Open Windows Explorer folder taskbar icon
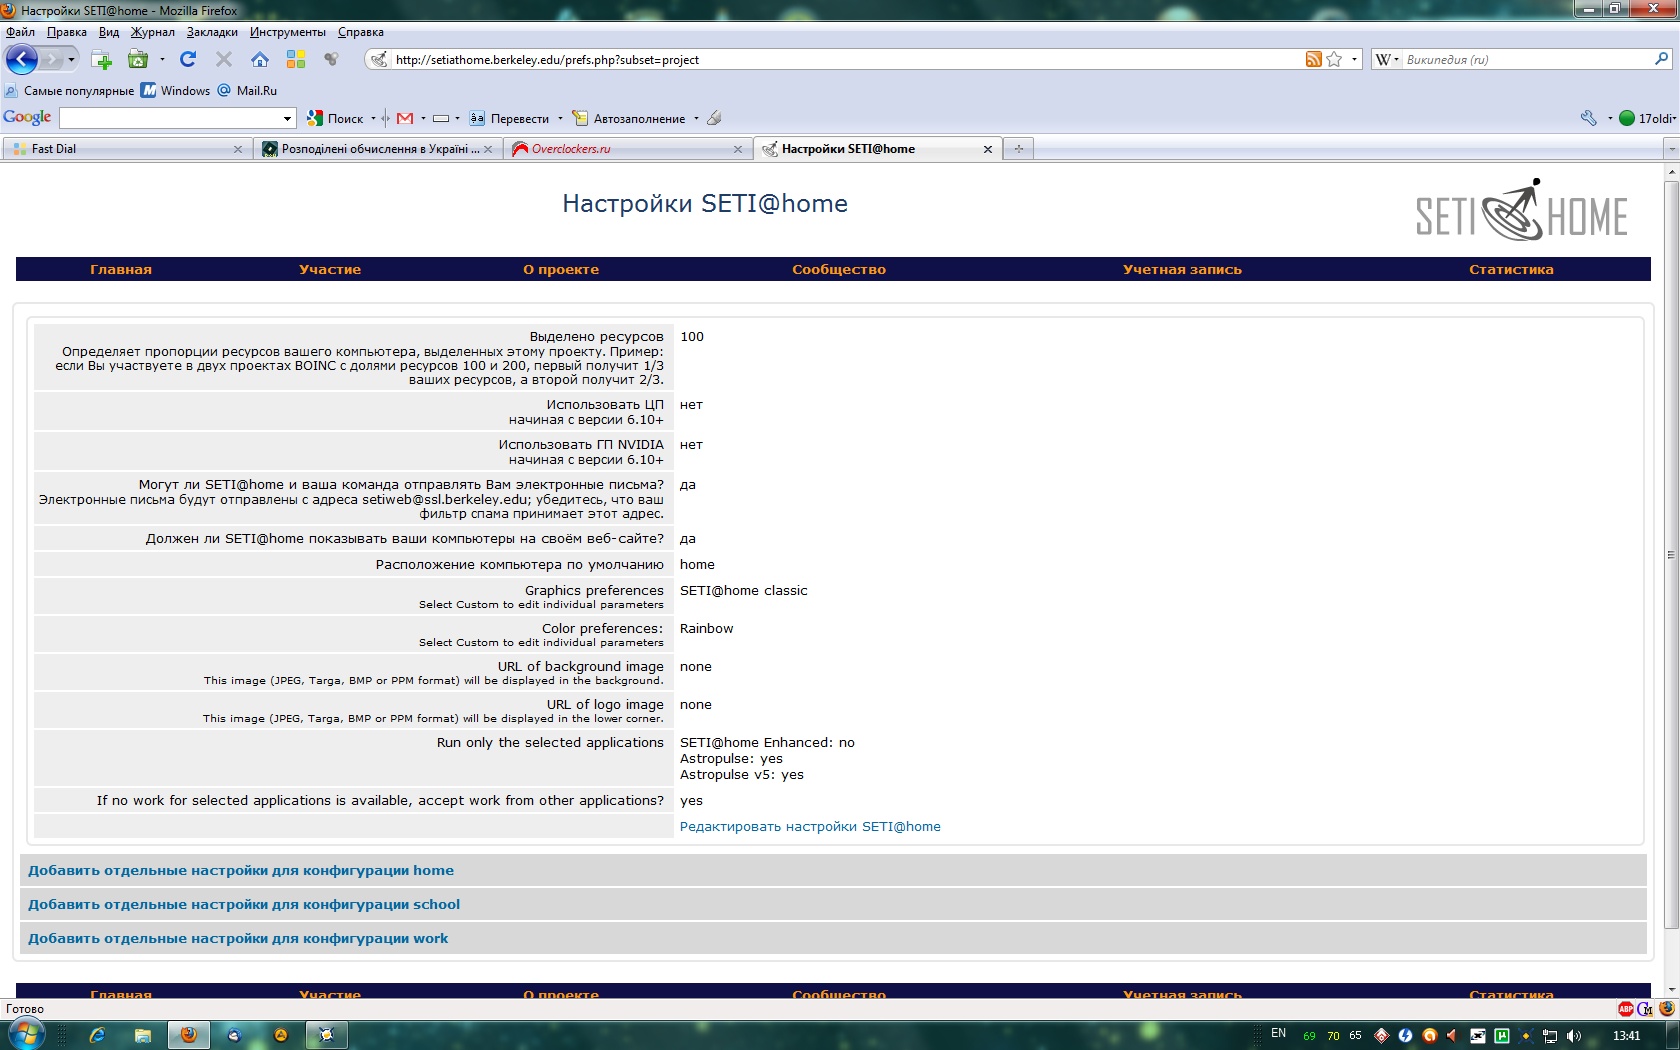The image size is (1680, 1050). point(143,1035)
